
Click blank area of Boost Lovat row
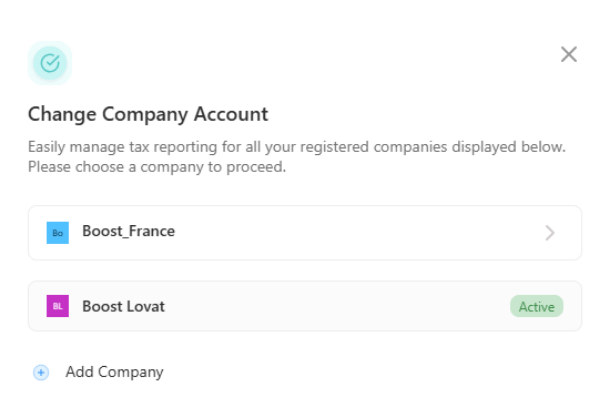pos(334,306)
